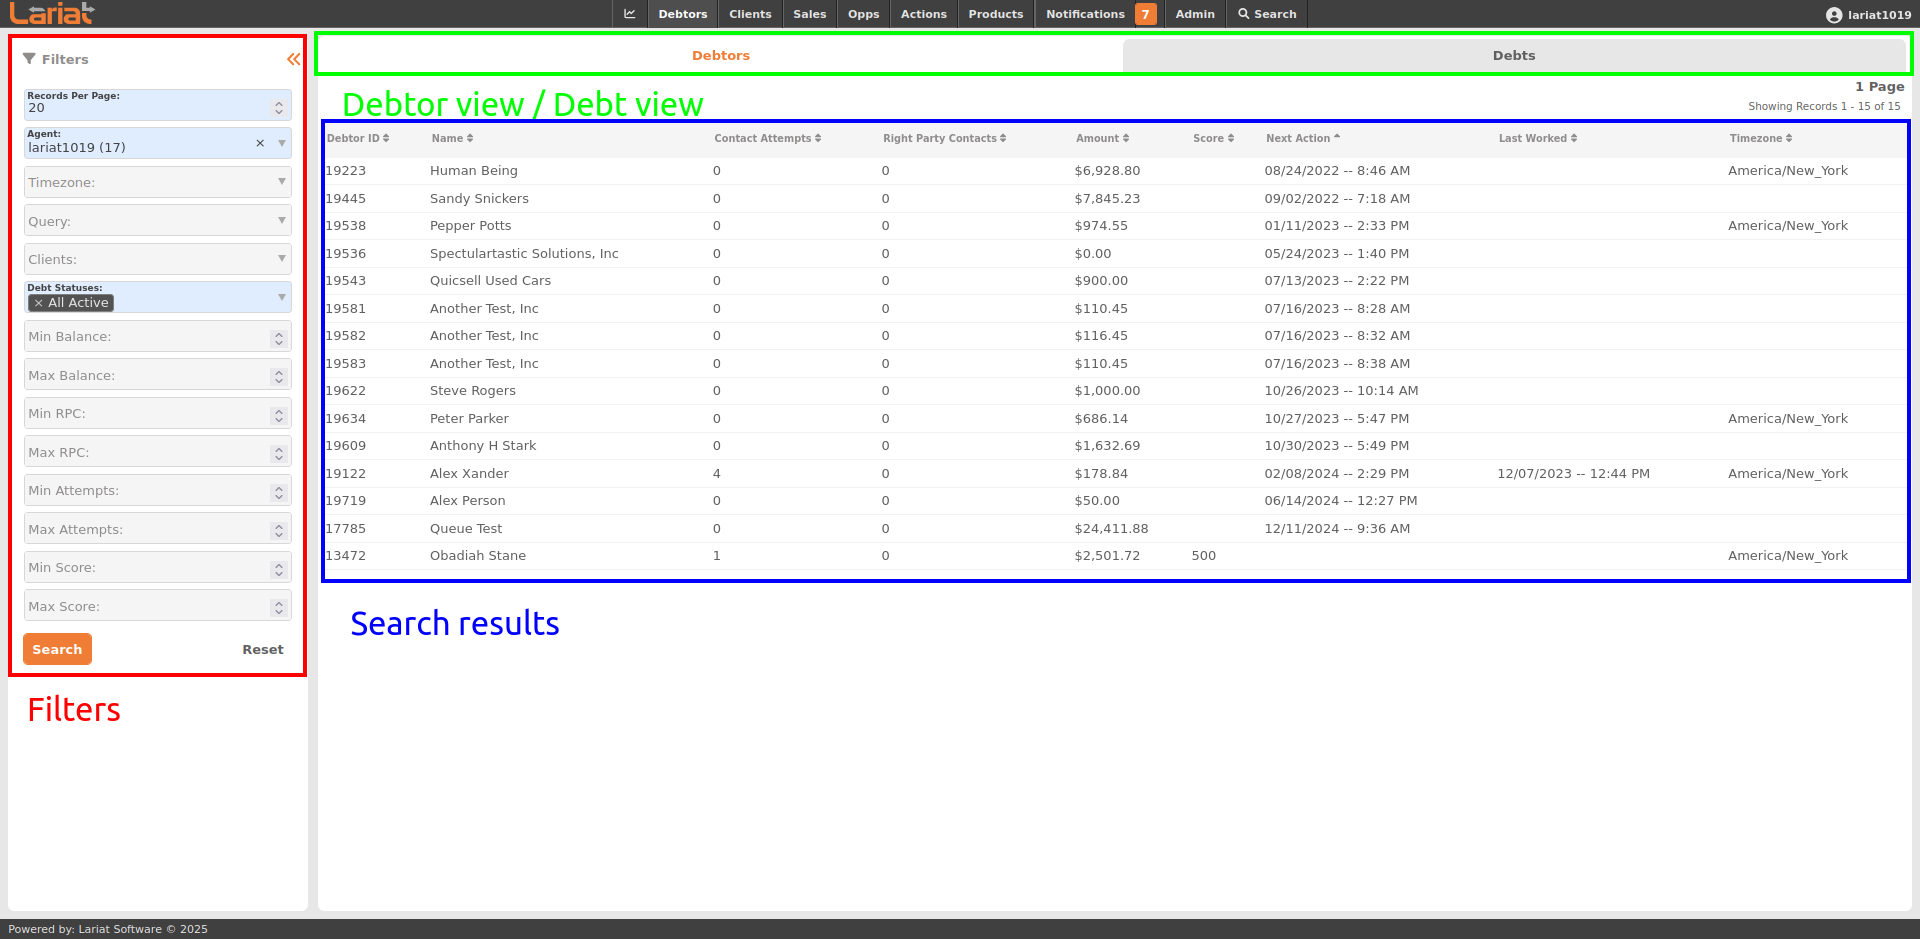Remove the All Active status tag
1920x939 pixels.
tap(39, 303)
